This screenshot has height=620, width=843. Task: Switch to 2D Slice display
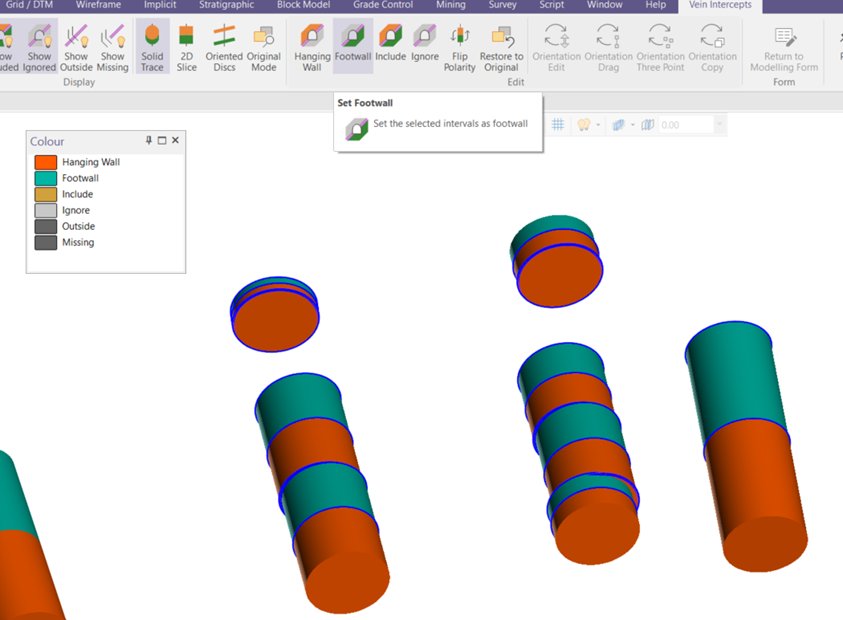(x=186, y=46)
